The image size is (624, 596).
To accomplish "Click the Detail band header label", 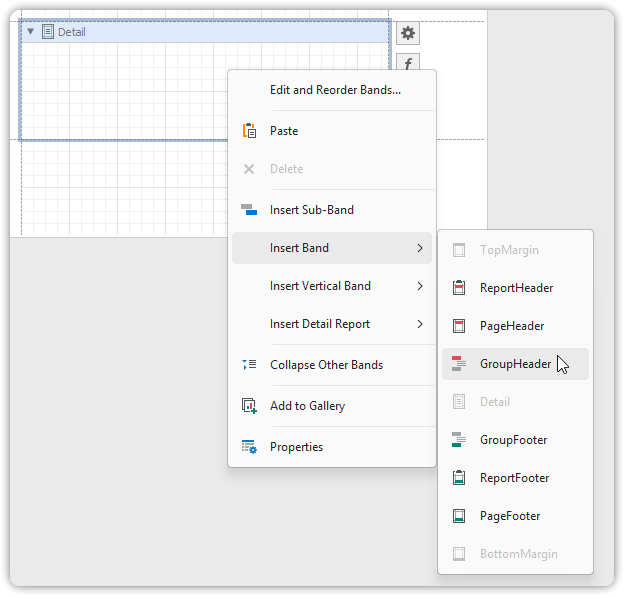I will point(71,32).
